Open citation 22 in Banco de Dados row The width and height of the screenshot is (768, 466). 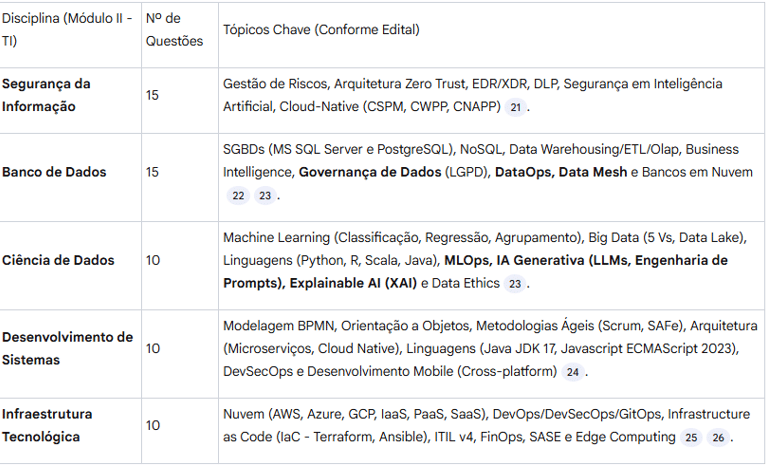click(238, 196)
